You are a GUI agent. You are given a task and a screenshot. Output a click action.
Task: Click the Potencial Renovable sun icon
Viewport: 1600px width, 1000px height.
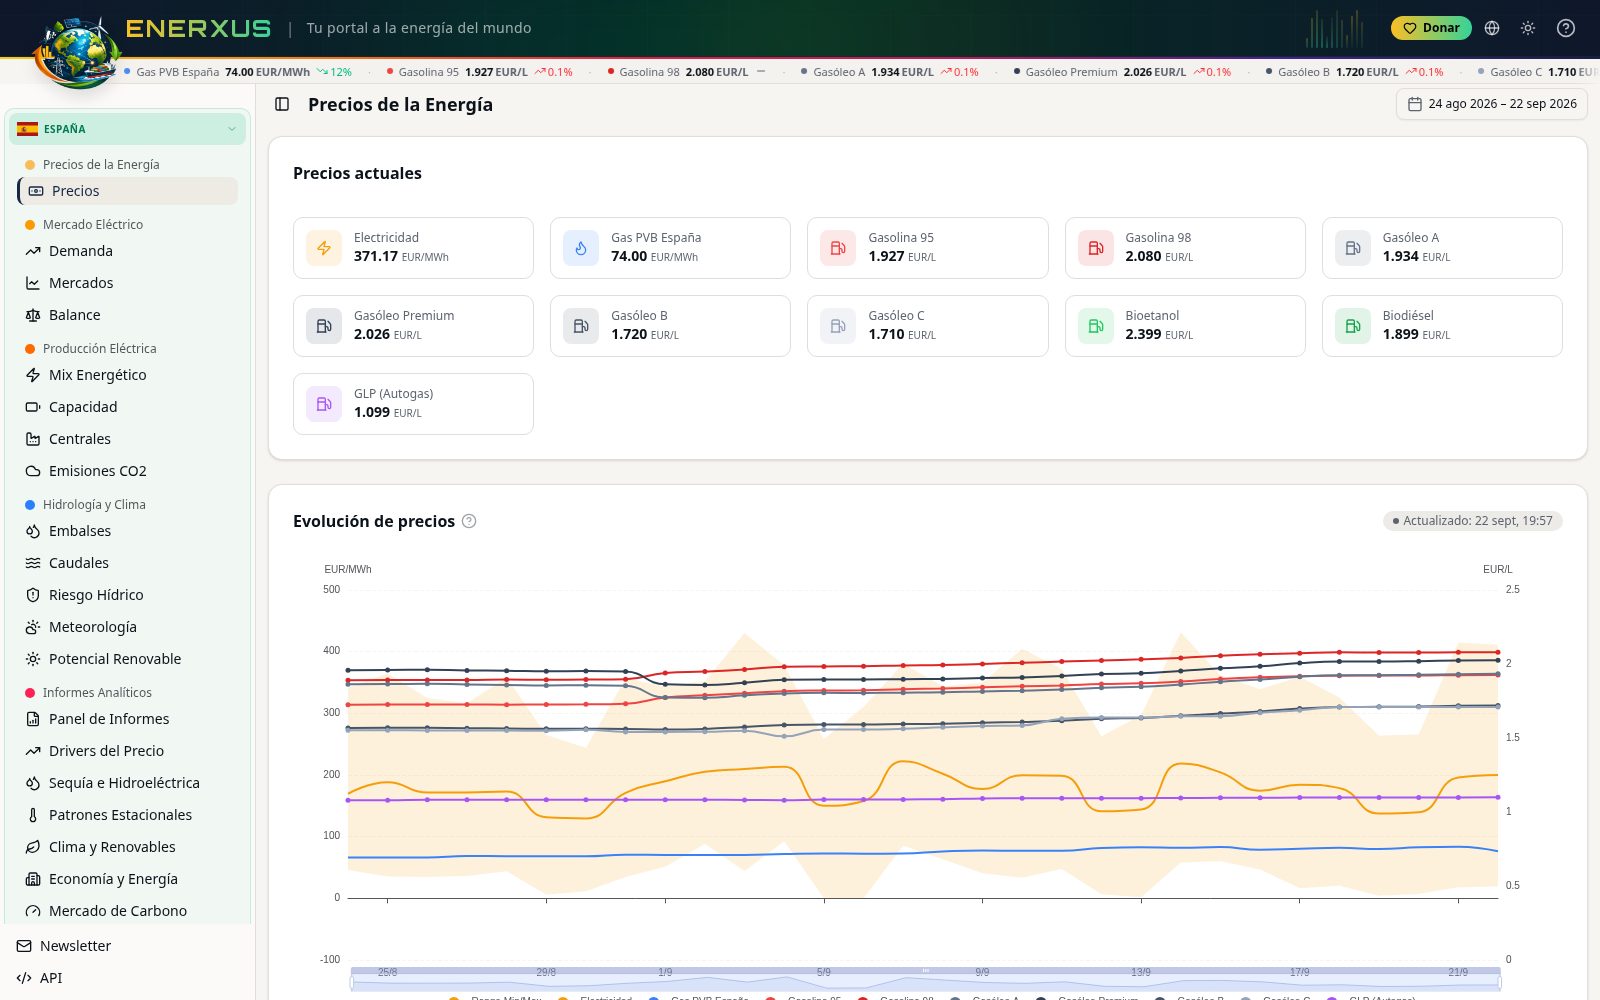(33, 659)
